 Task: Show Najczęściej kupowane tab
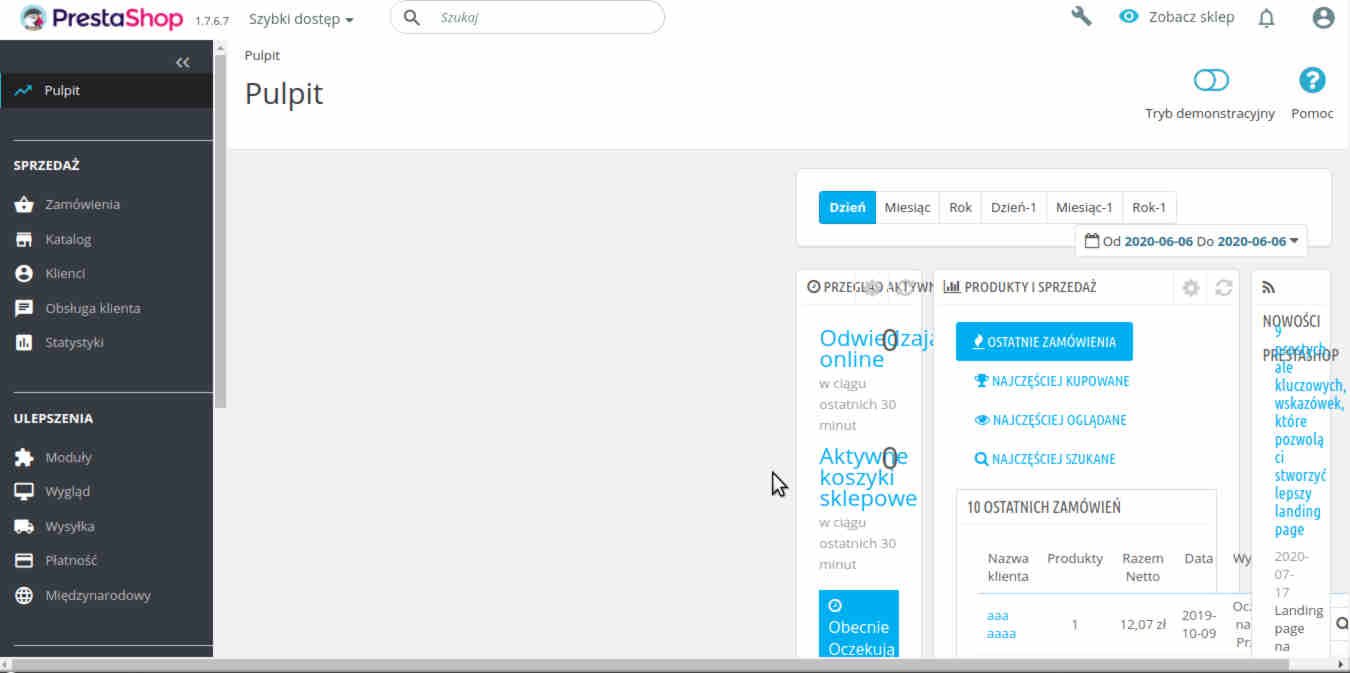coord(1051,381)
